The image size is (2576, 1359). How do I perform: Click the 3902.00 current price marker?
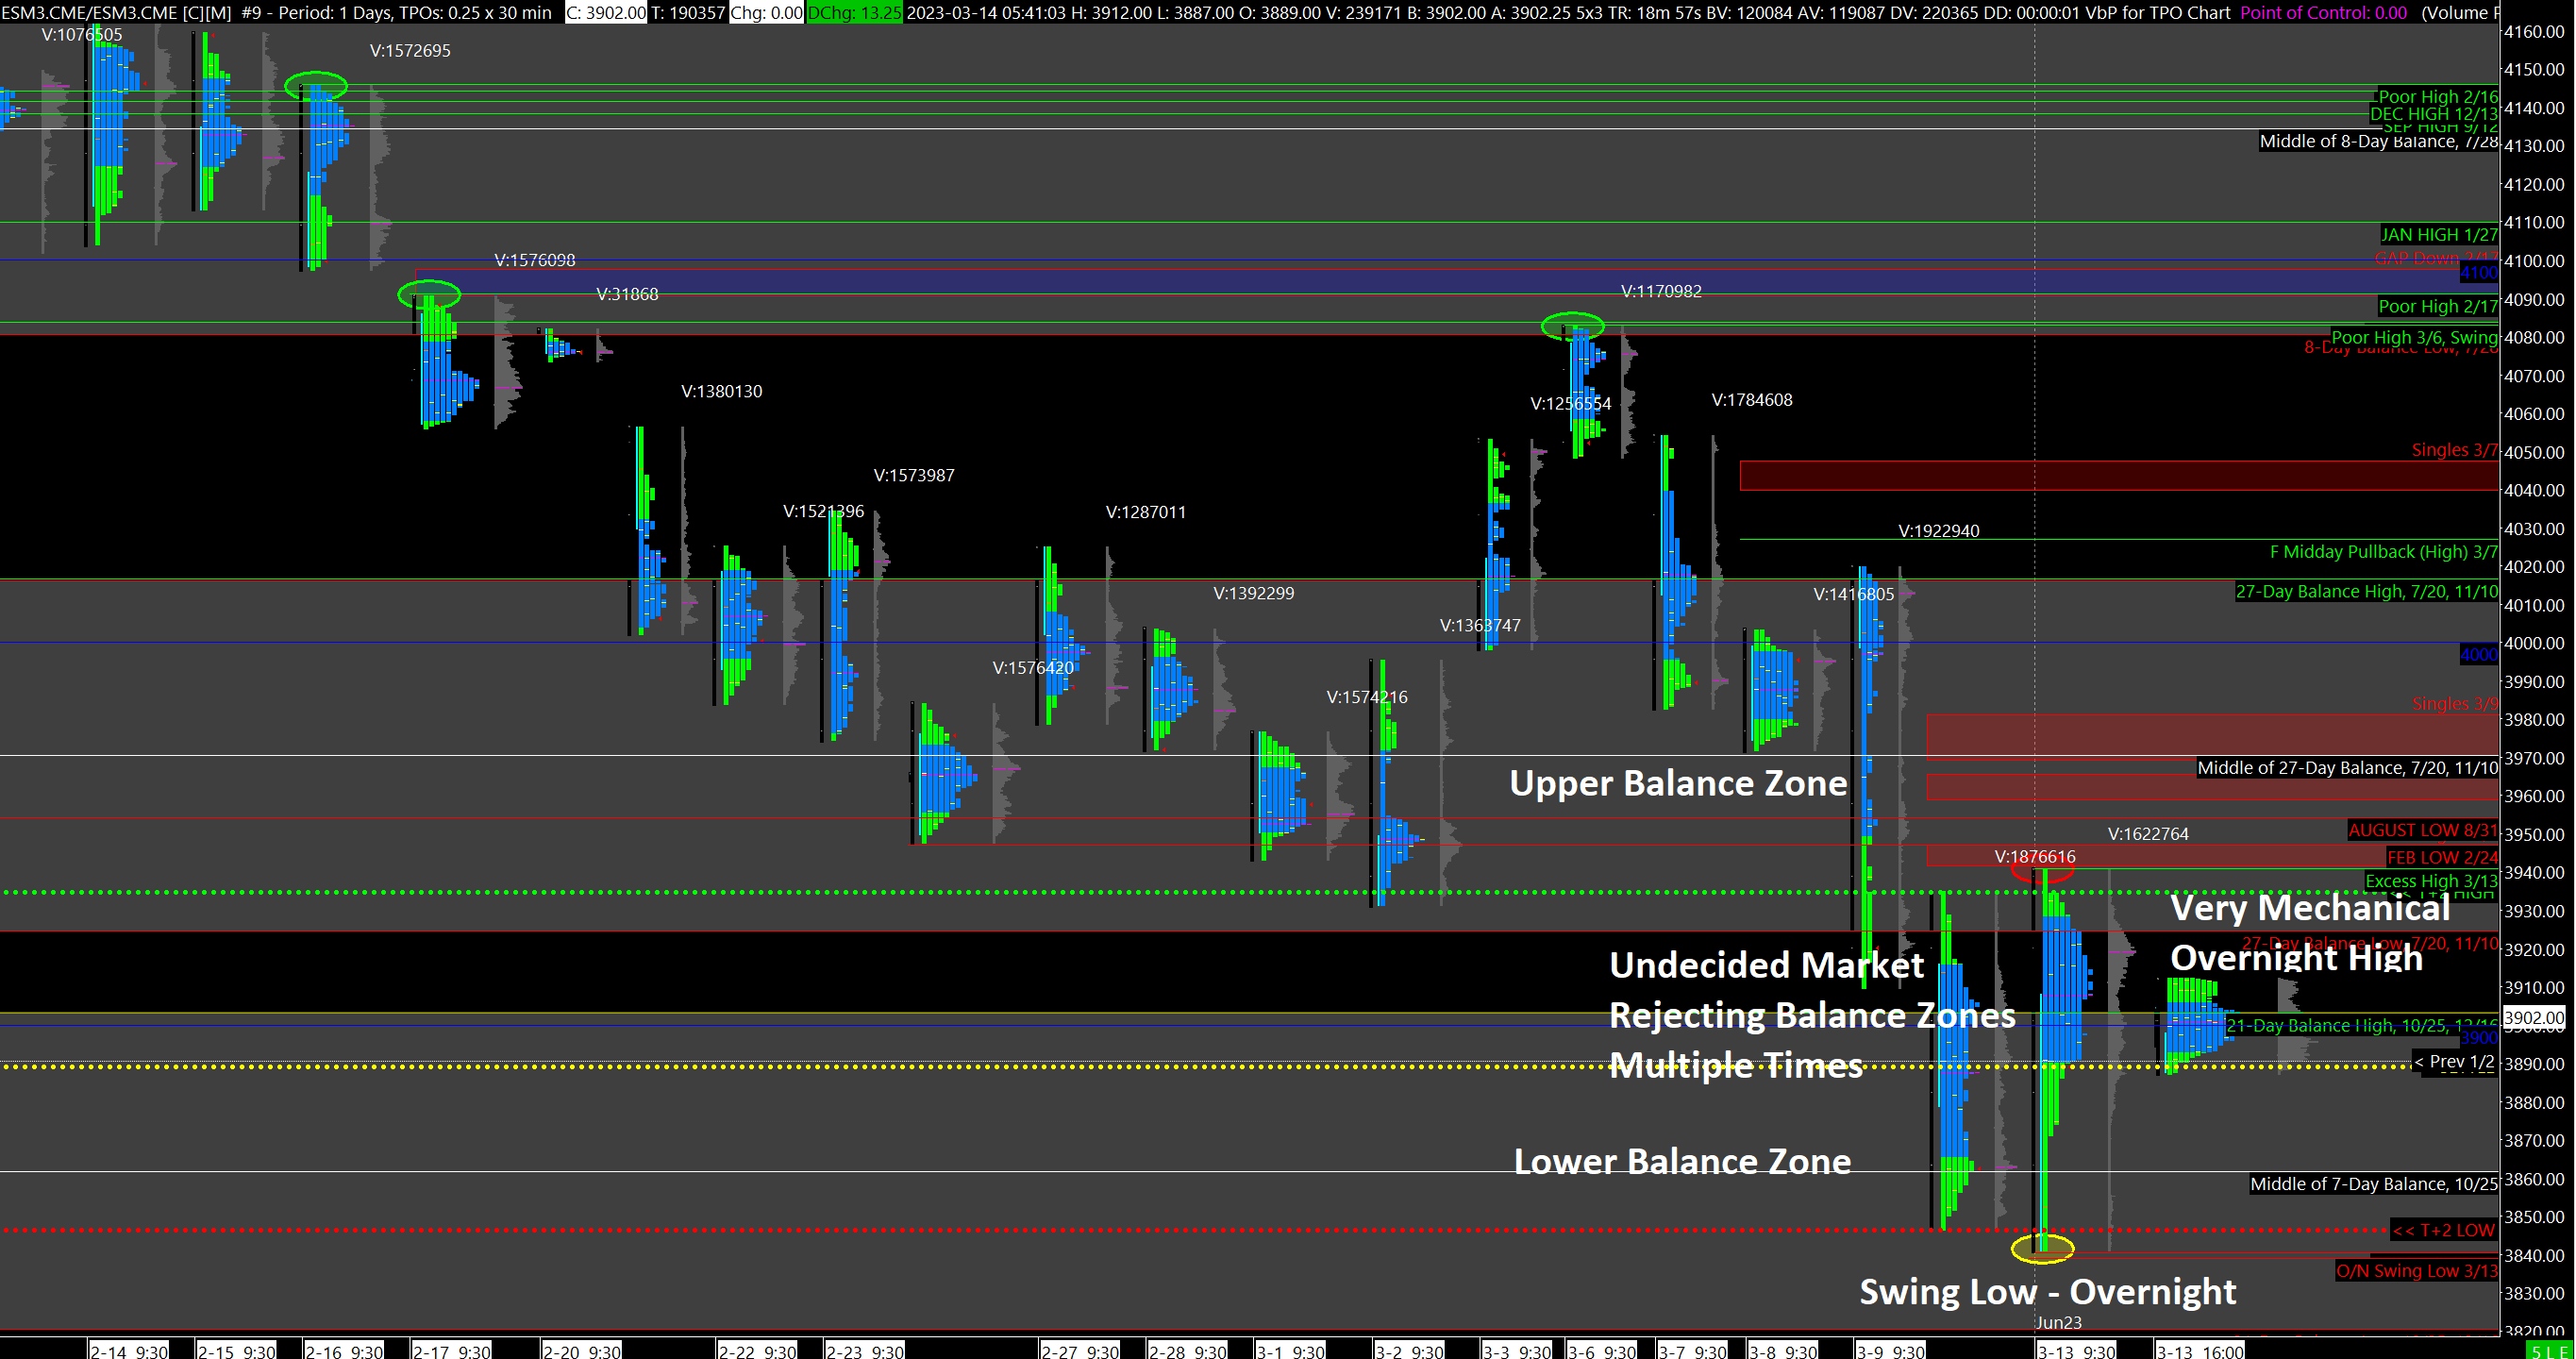[x=2535, y=1017]
